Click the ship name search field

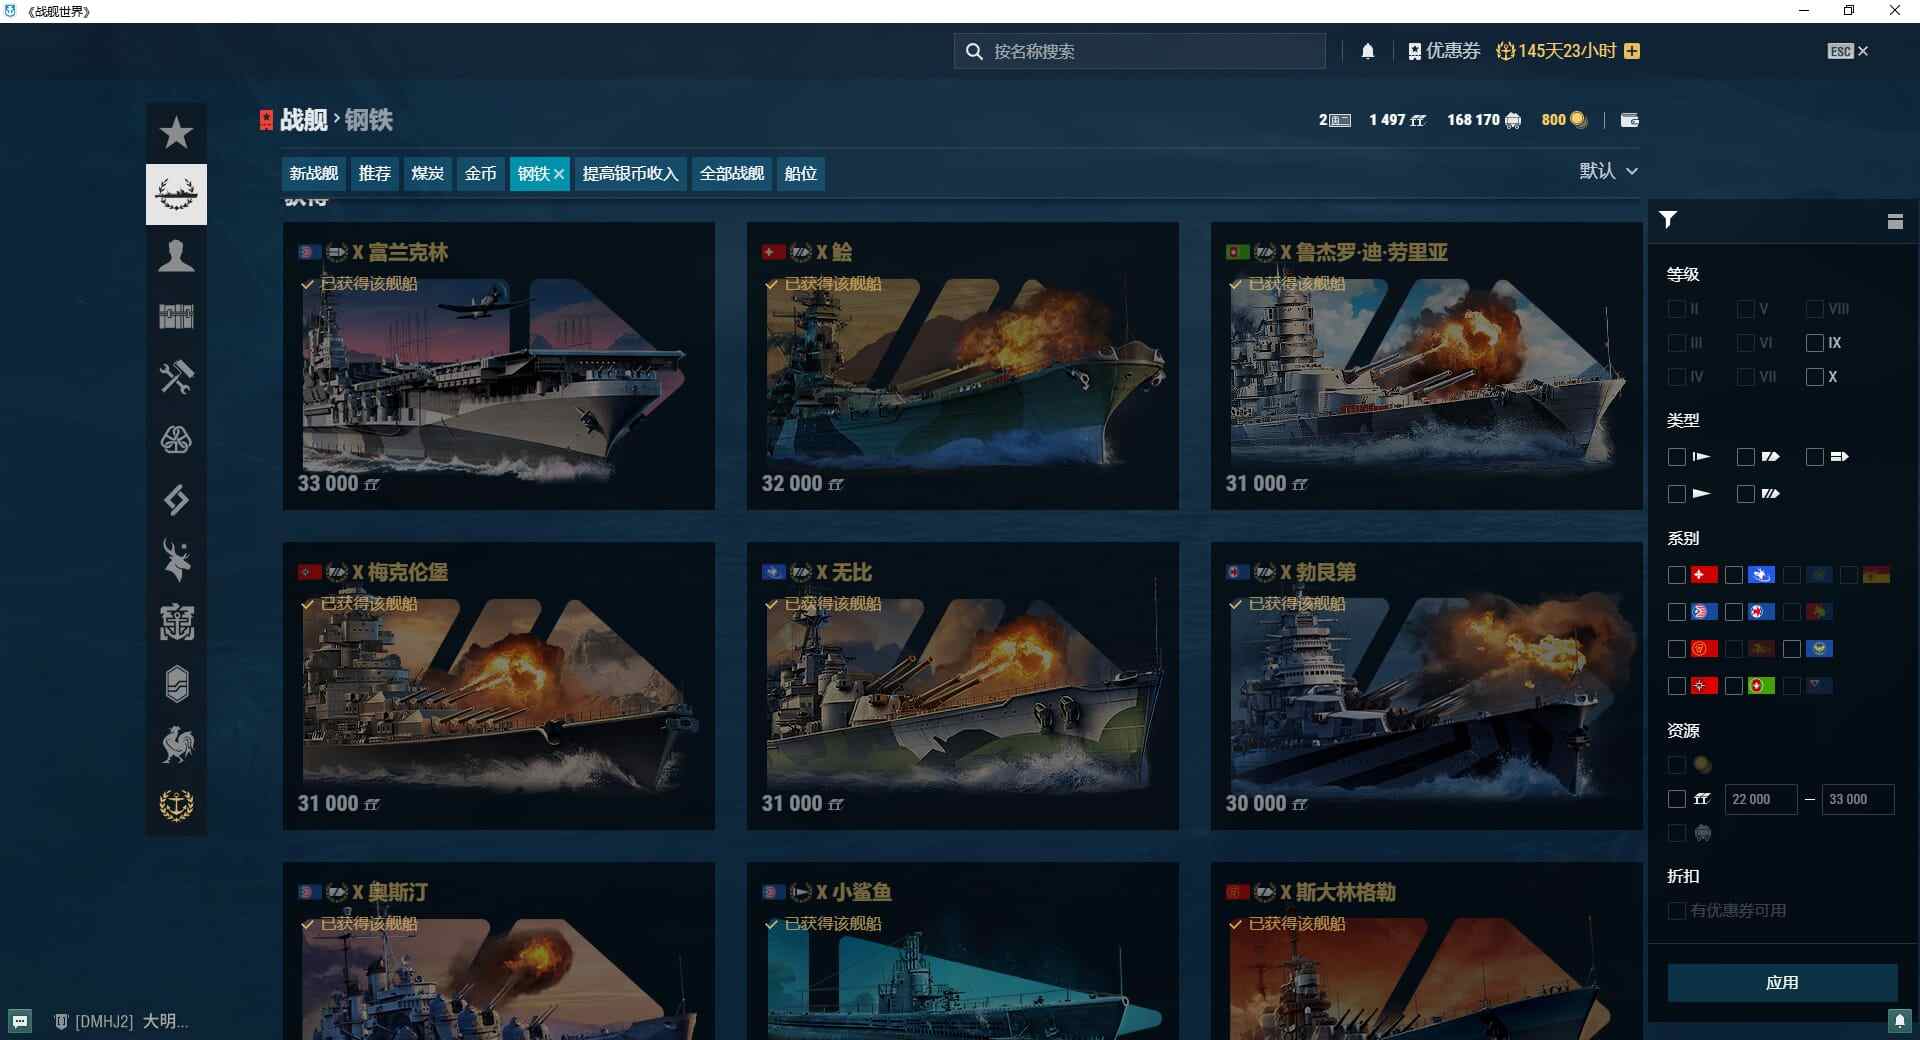click(x=1138, y=51)
